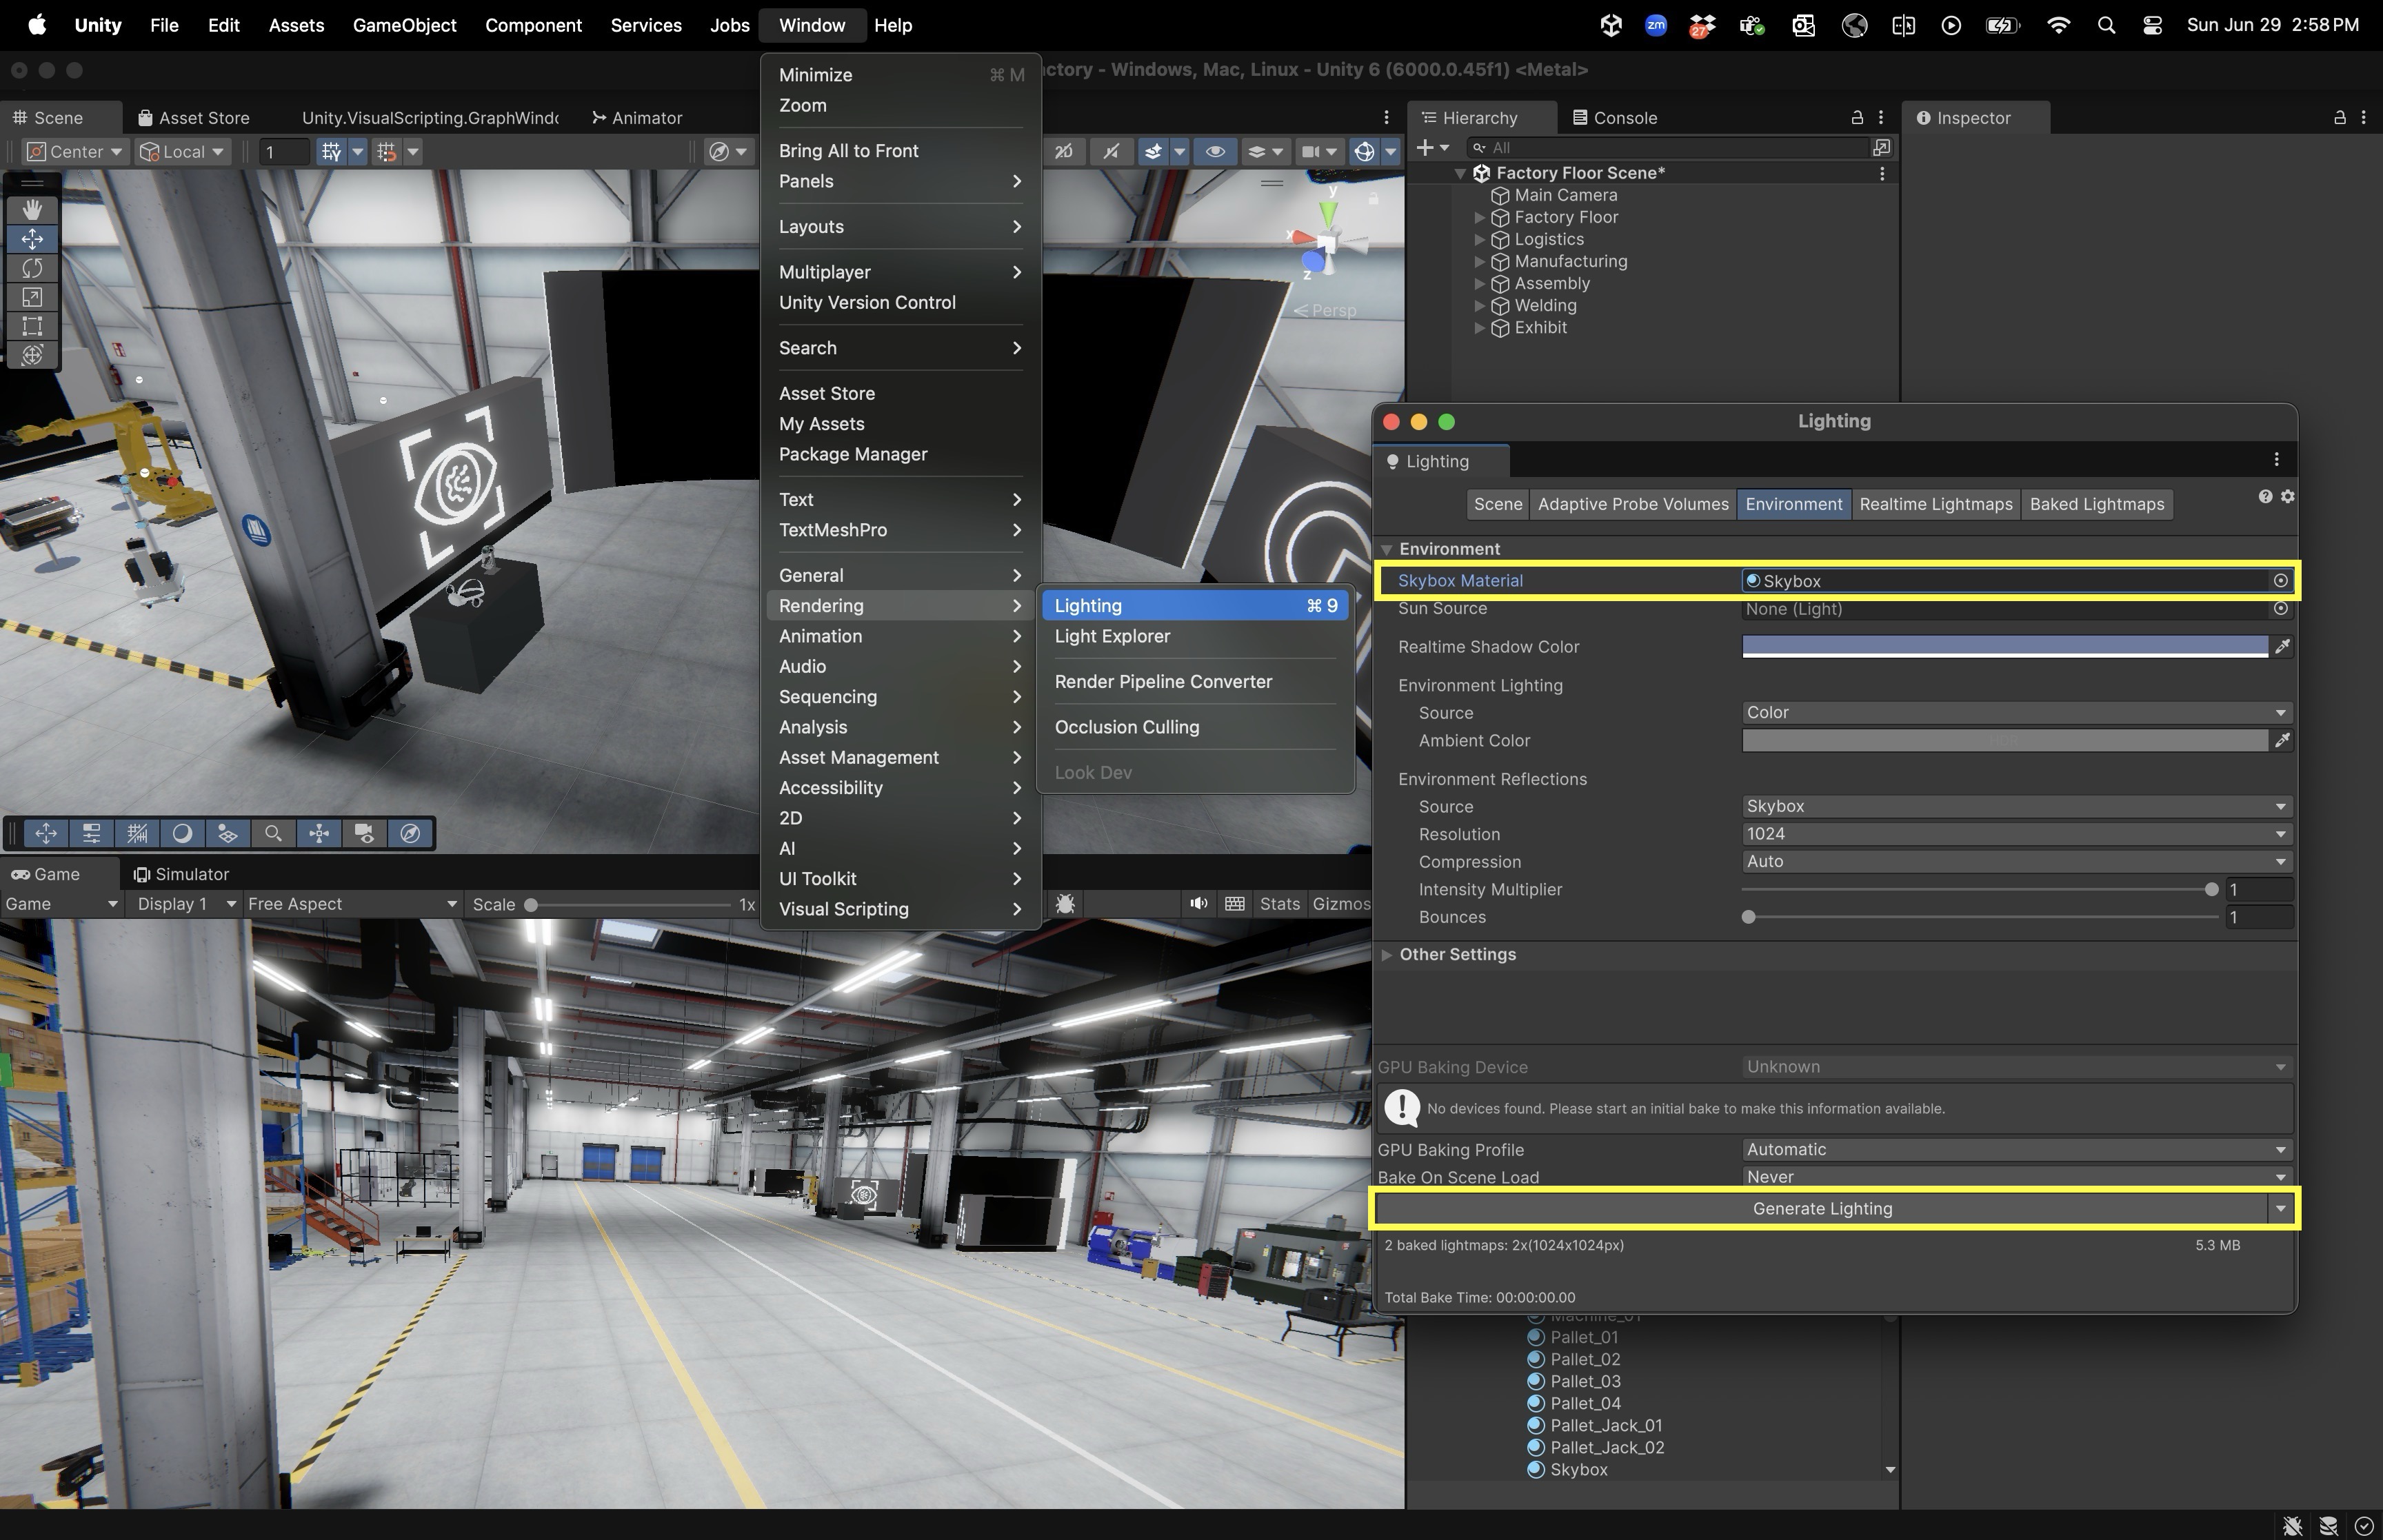Choose Light Explorer from Rendering submenu

(x=1112, y=636)
